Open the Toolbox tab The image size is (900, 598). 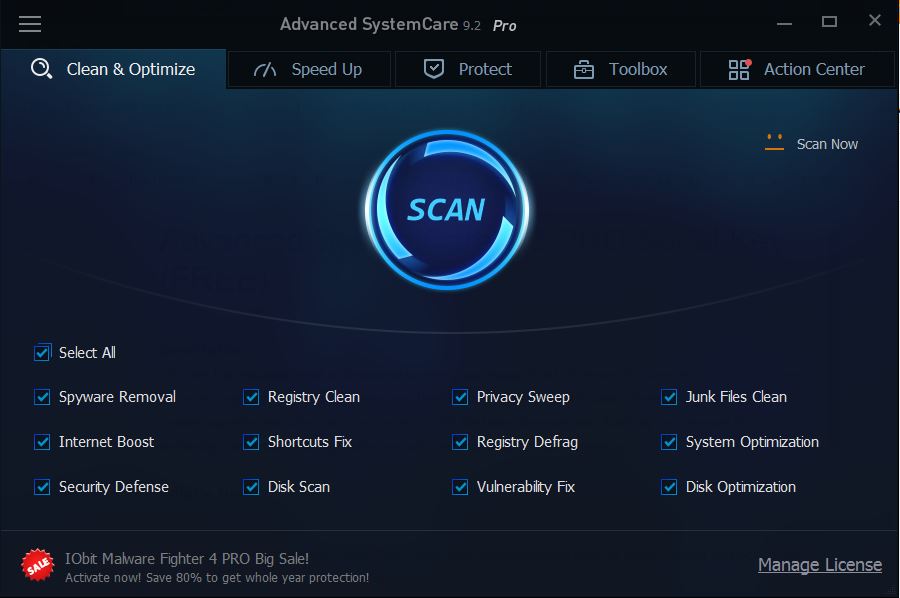point(620,69)
